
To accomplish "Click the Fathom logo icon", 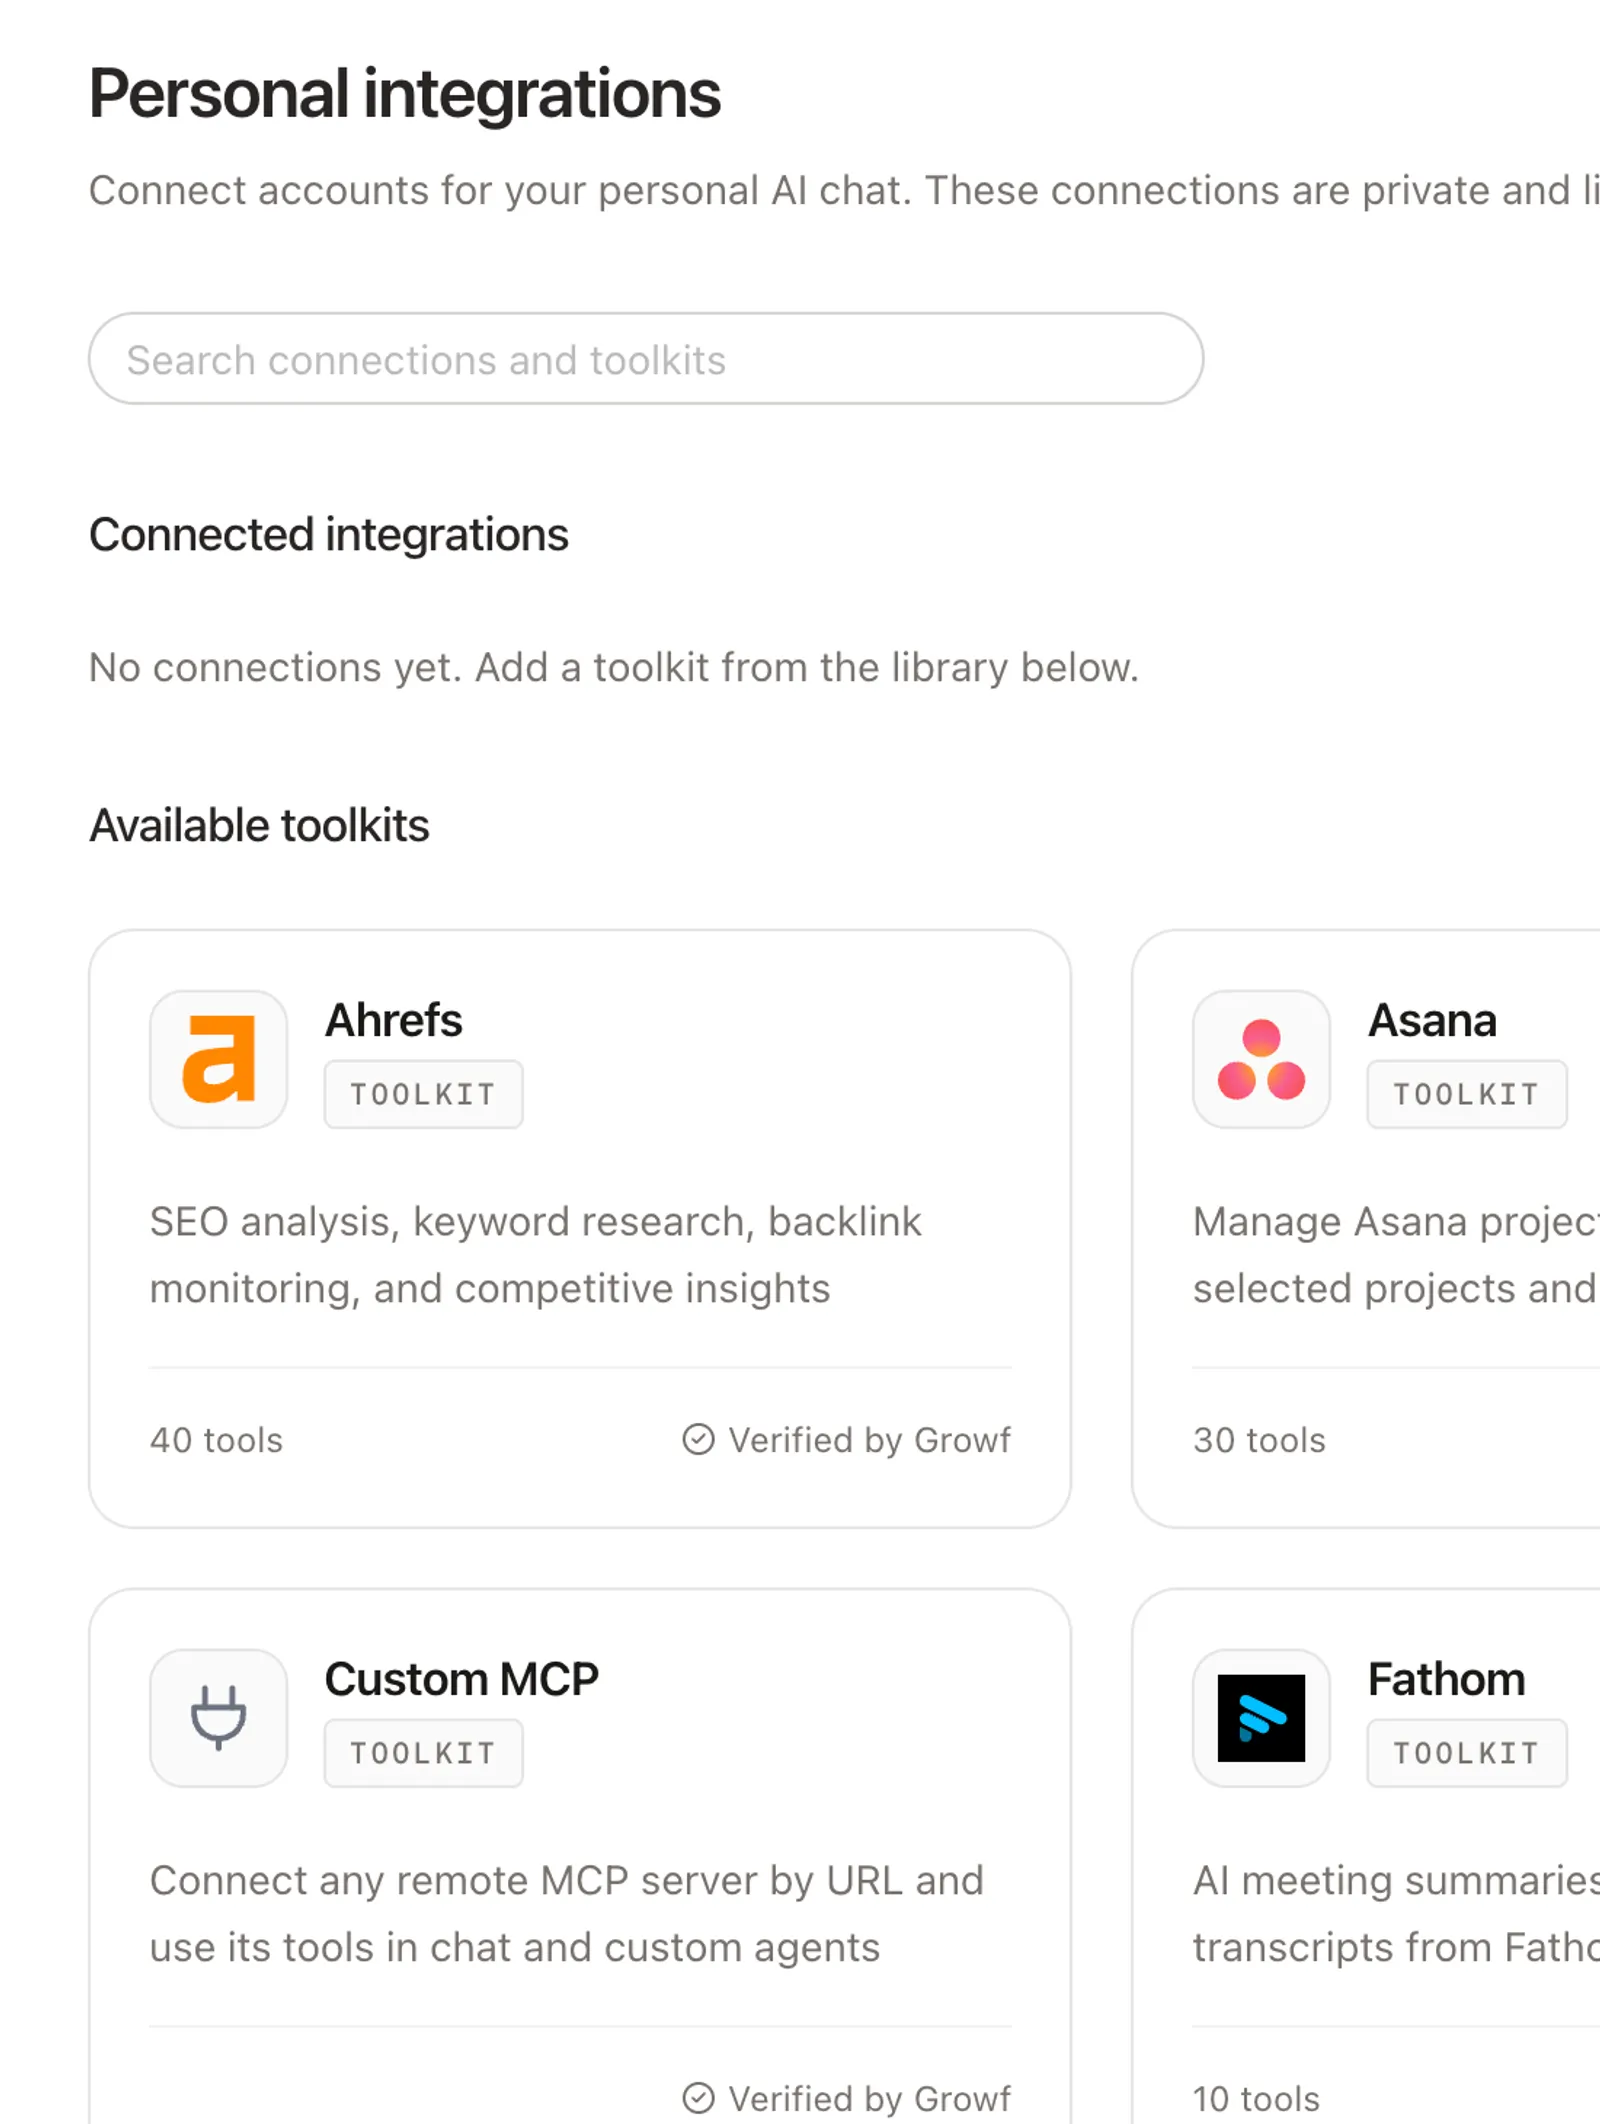I will tap(1261, 1718).
